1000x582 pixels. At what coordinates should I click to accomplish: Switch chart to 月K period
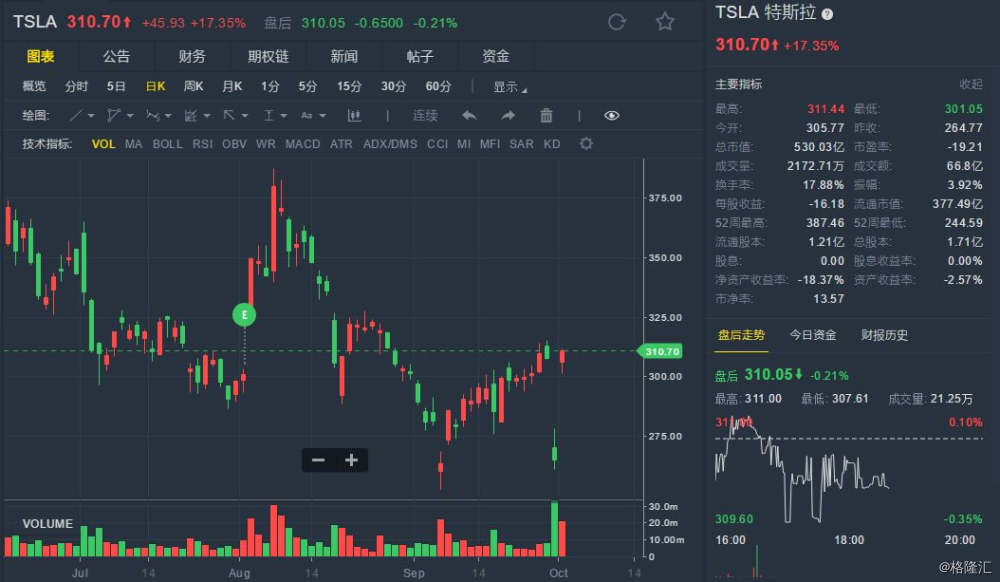click(x=232, y=87)
